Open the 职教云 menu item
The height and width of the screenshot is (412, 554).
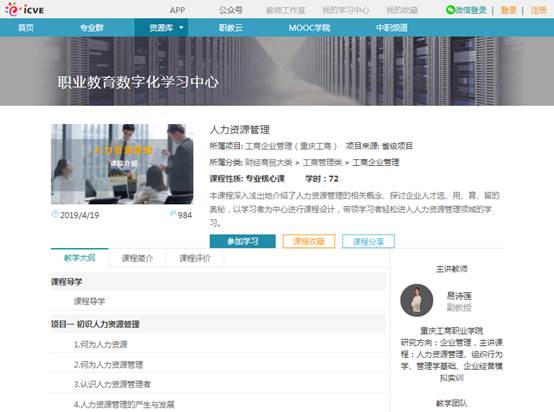(231, 28)
